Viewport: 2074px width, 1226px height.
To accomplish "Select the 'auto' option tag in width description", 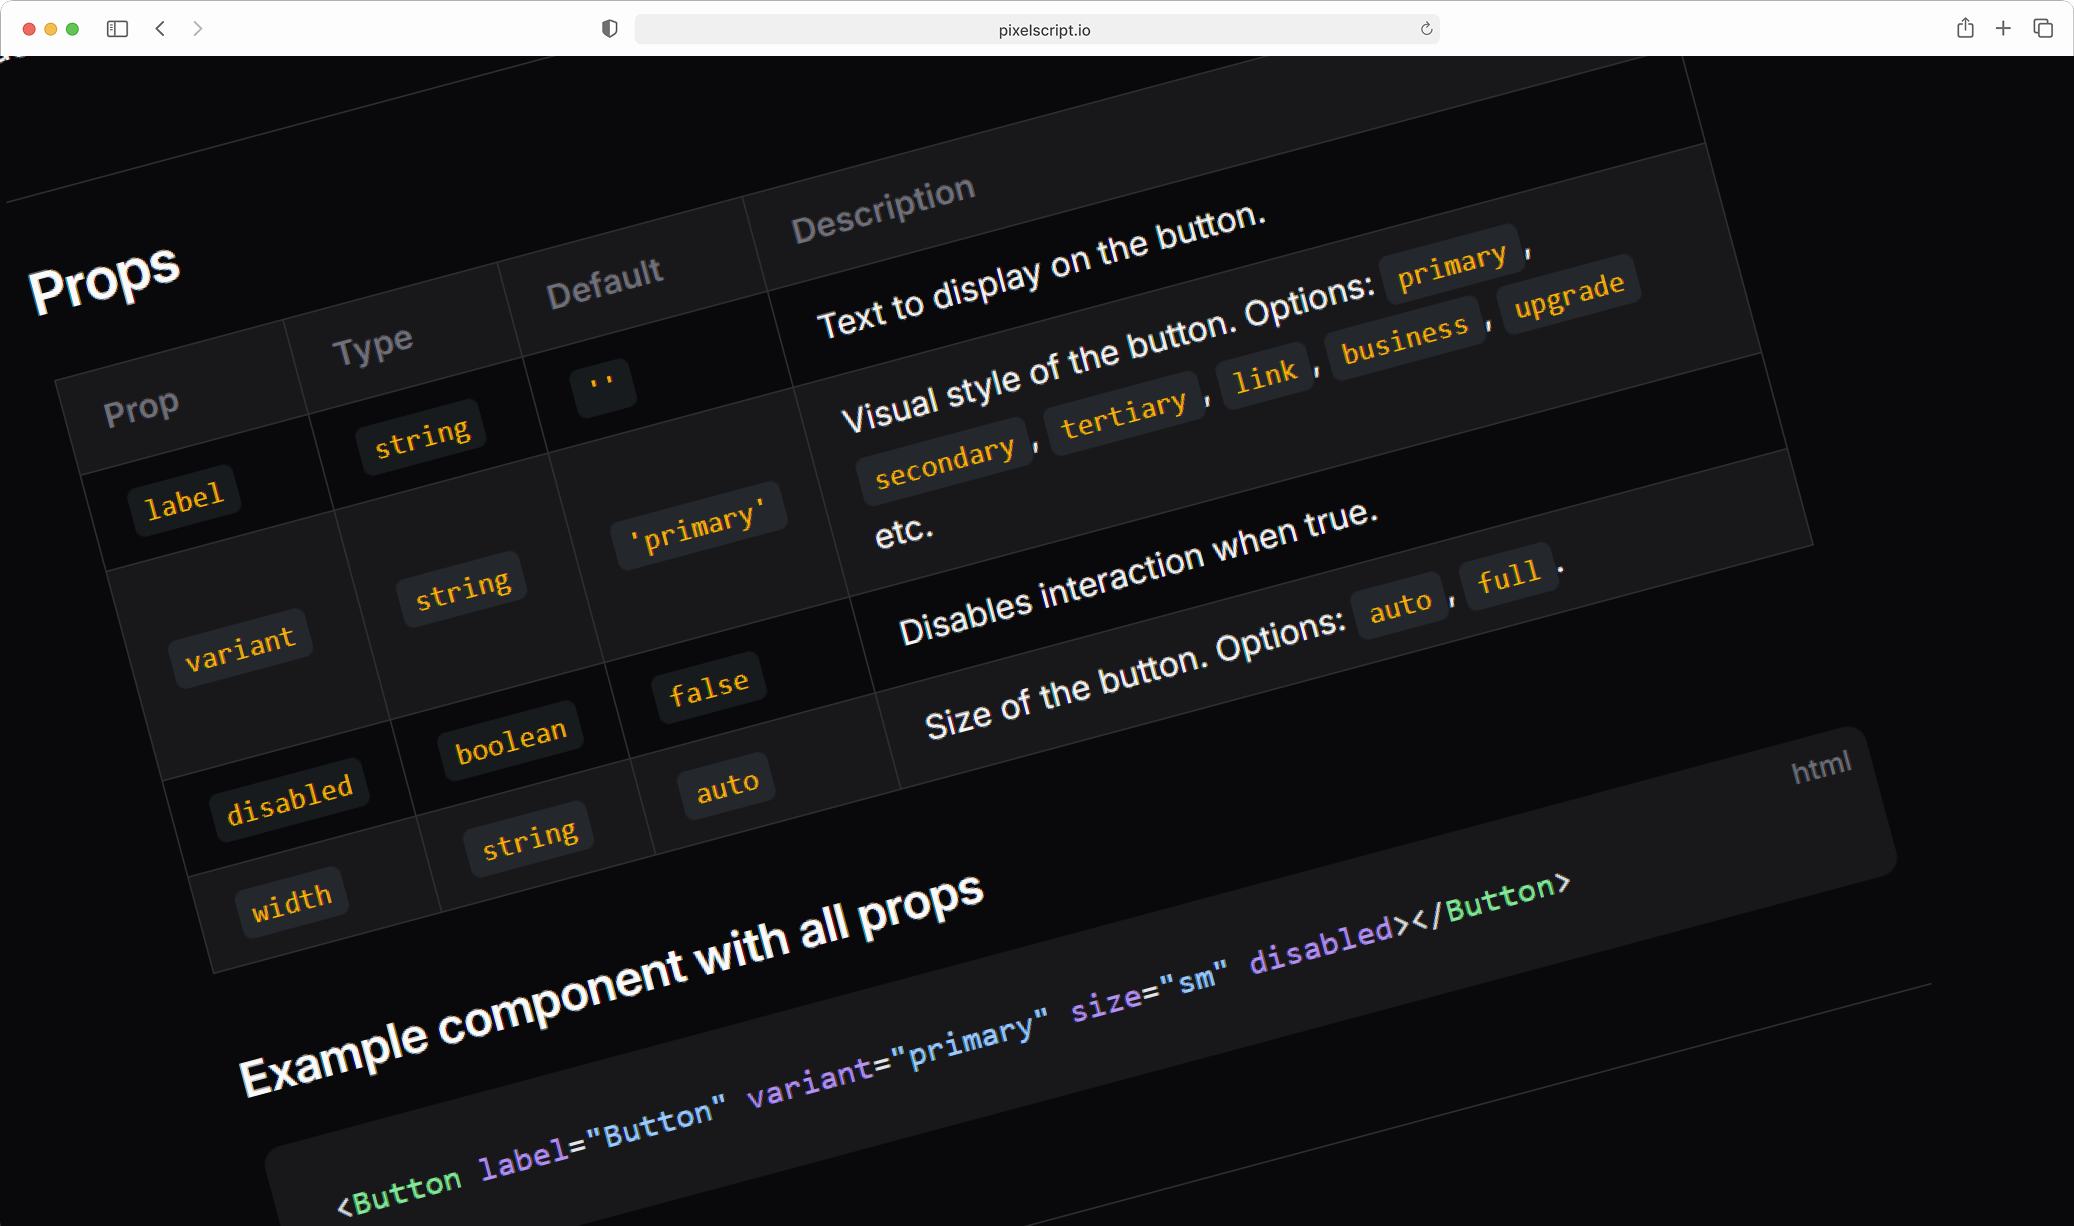I will [x=1400, y=606].
